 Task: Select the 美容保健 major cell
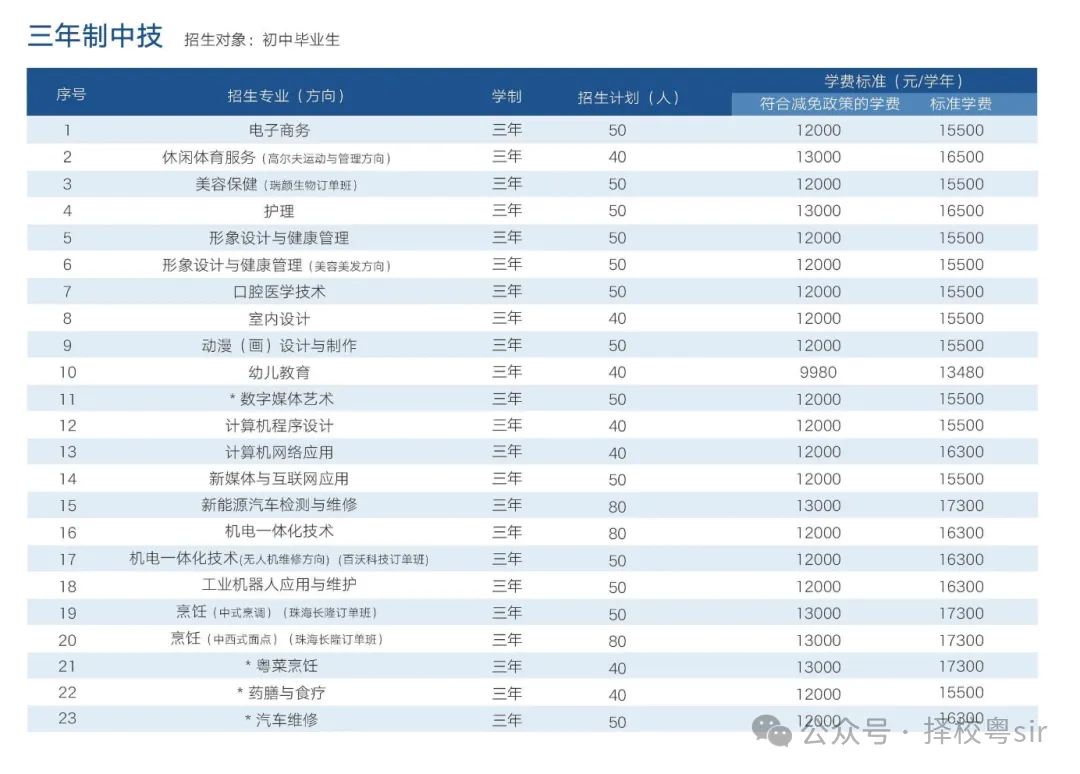[x=276, y=184]
